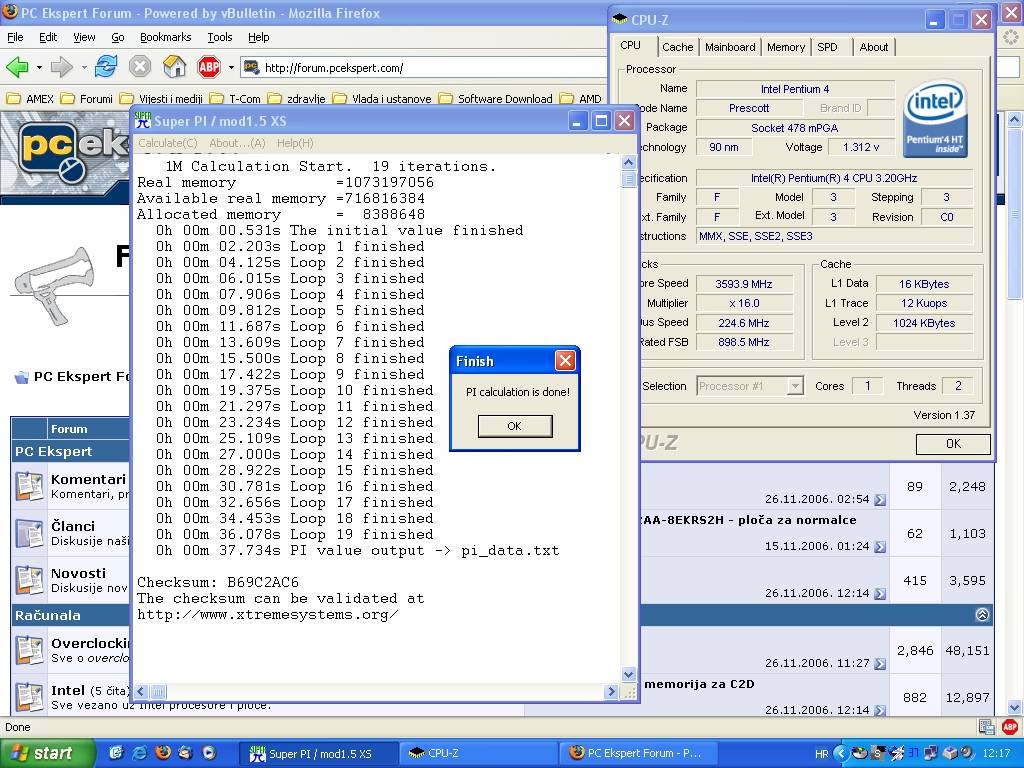Click the Super PI scroll down arrow
The height and width of the screenshot is (768, 1024).
pyautogui.click(x=628, y=675)
